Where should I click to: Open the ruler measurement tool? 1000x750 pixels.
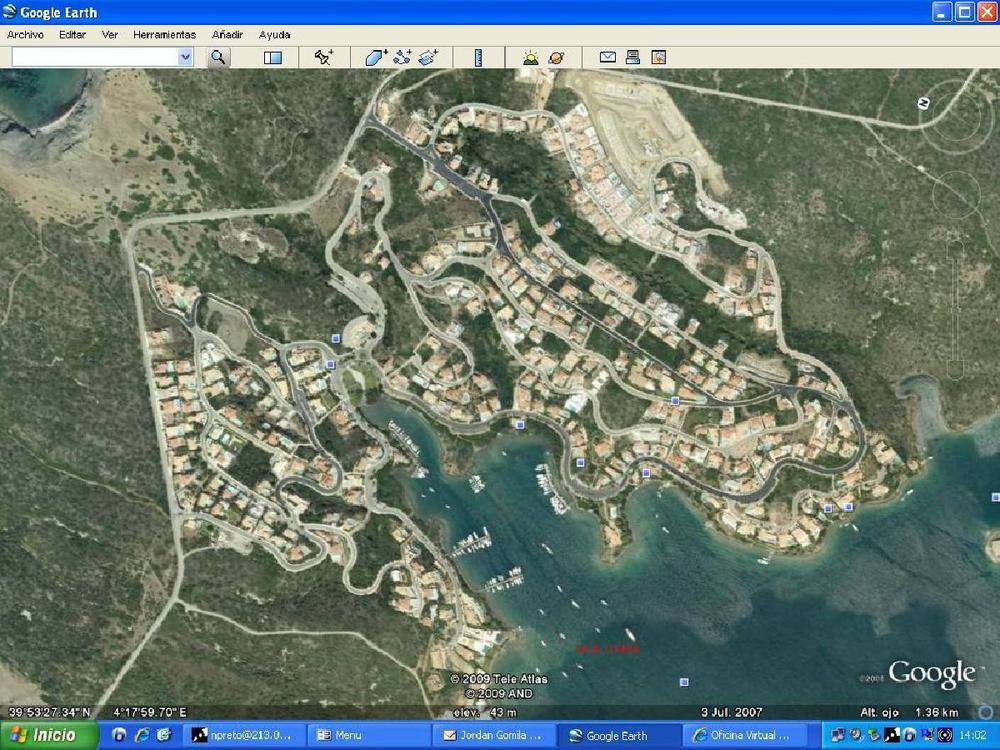coord(479,58)
